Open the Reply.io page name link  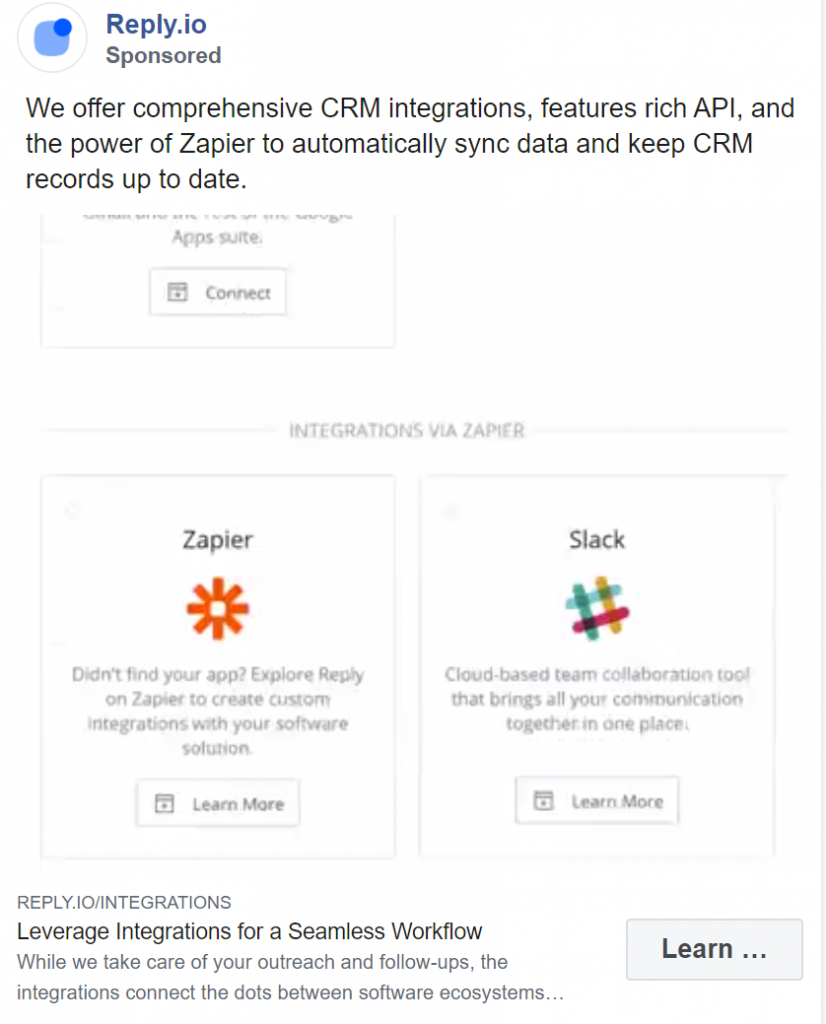tap(156, 24)
